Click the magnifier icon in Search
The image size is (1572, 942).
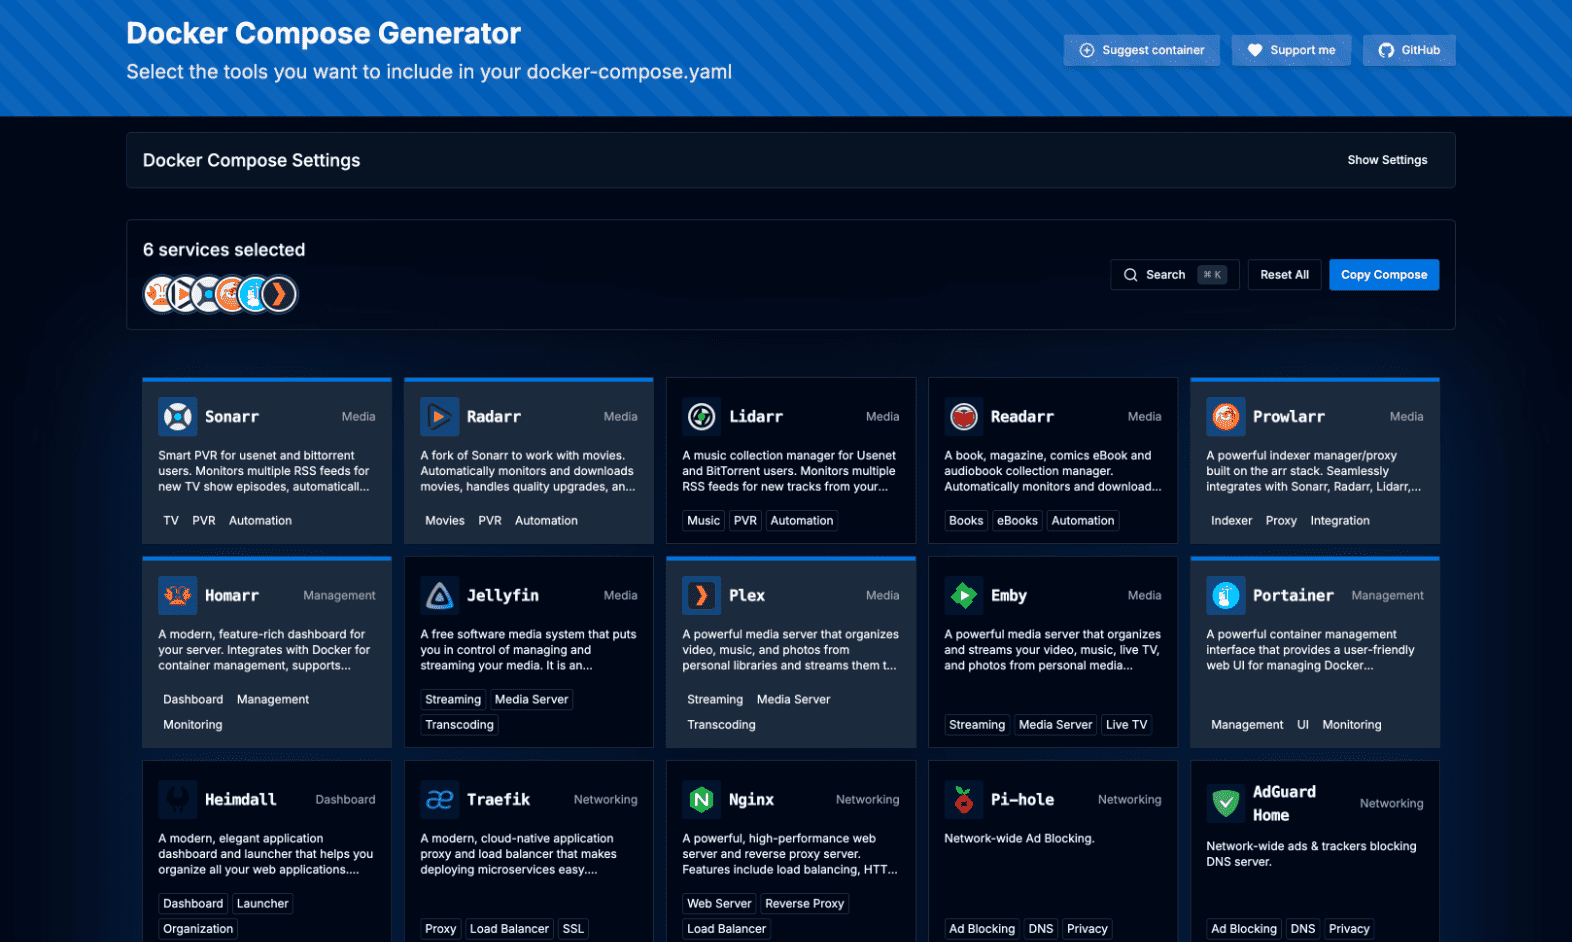[x=1131, y=275]
